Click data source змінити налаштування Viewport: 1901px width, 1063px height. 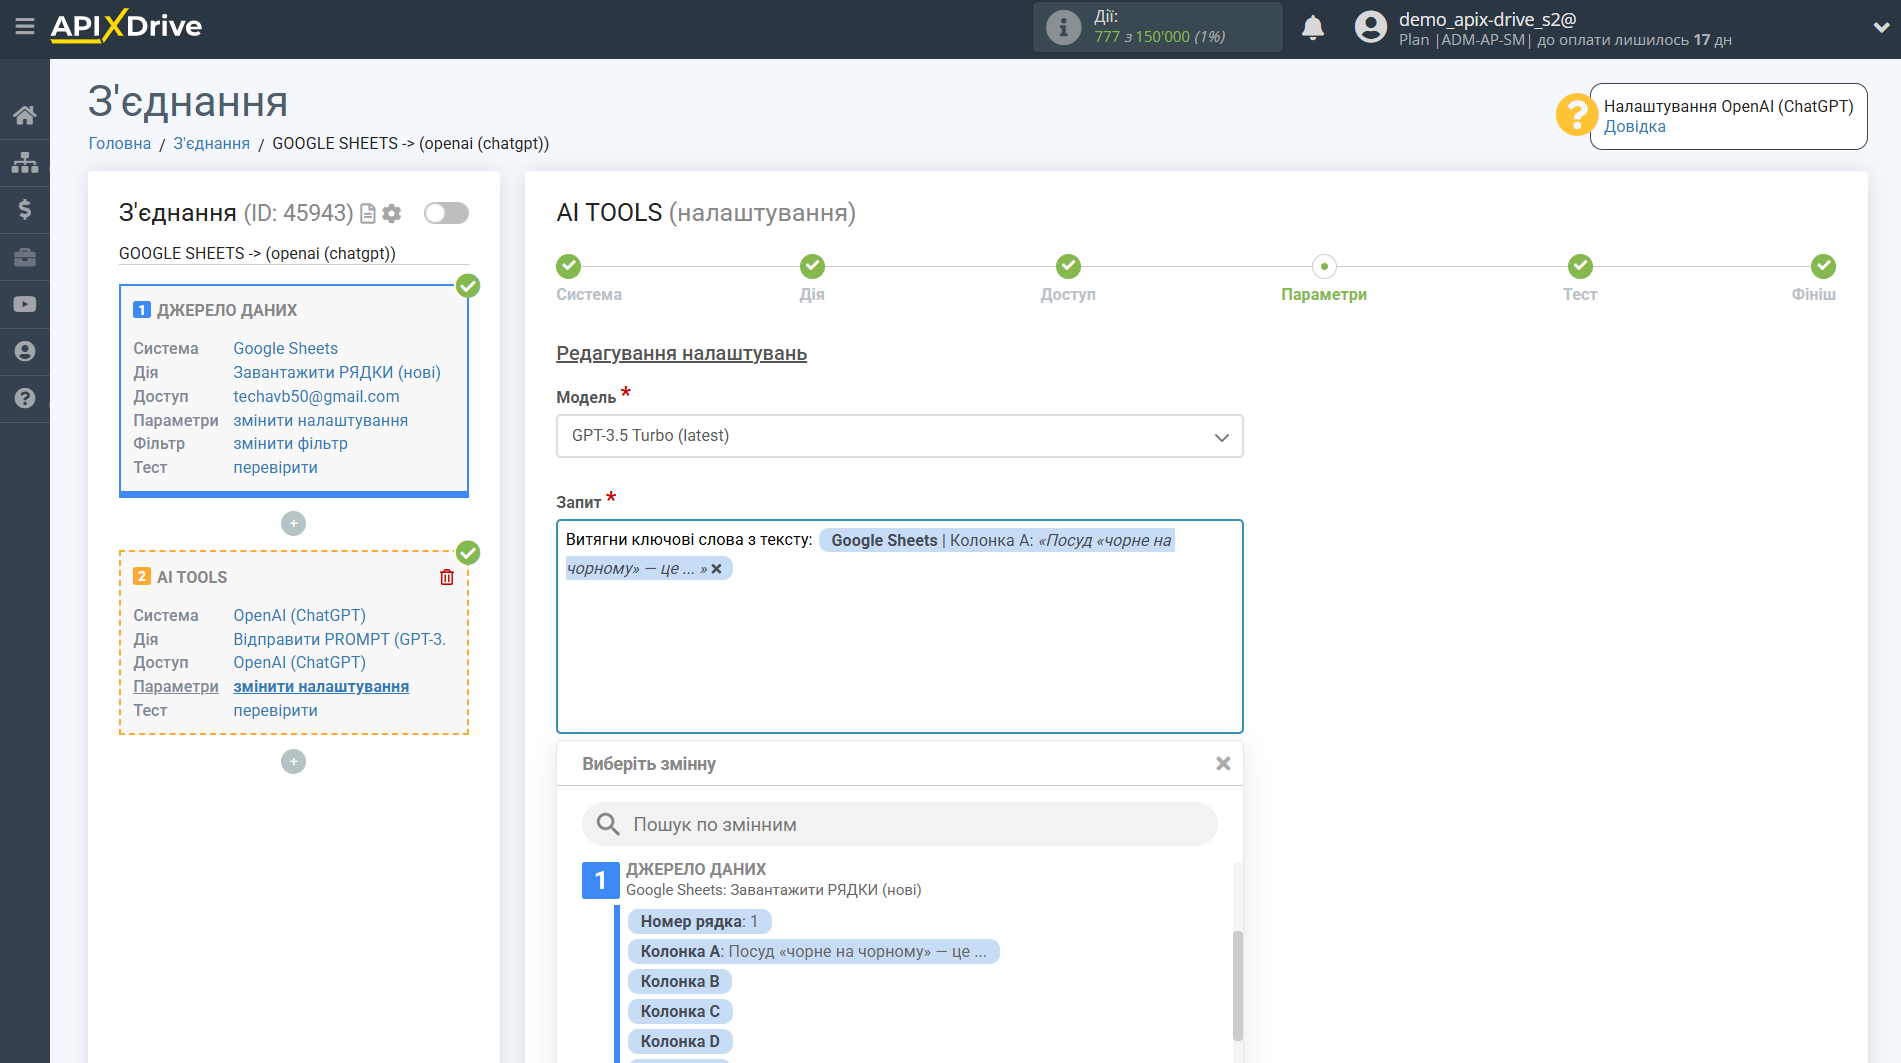[x=320, y=420]
